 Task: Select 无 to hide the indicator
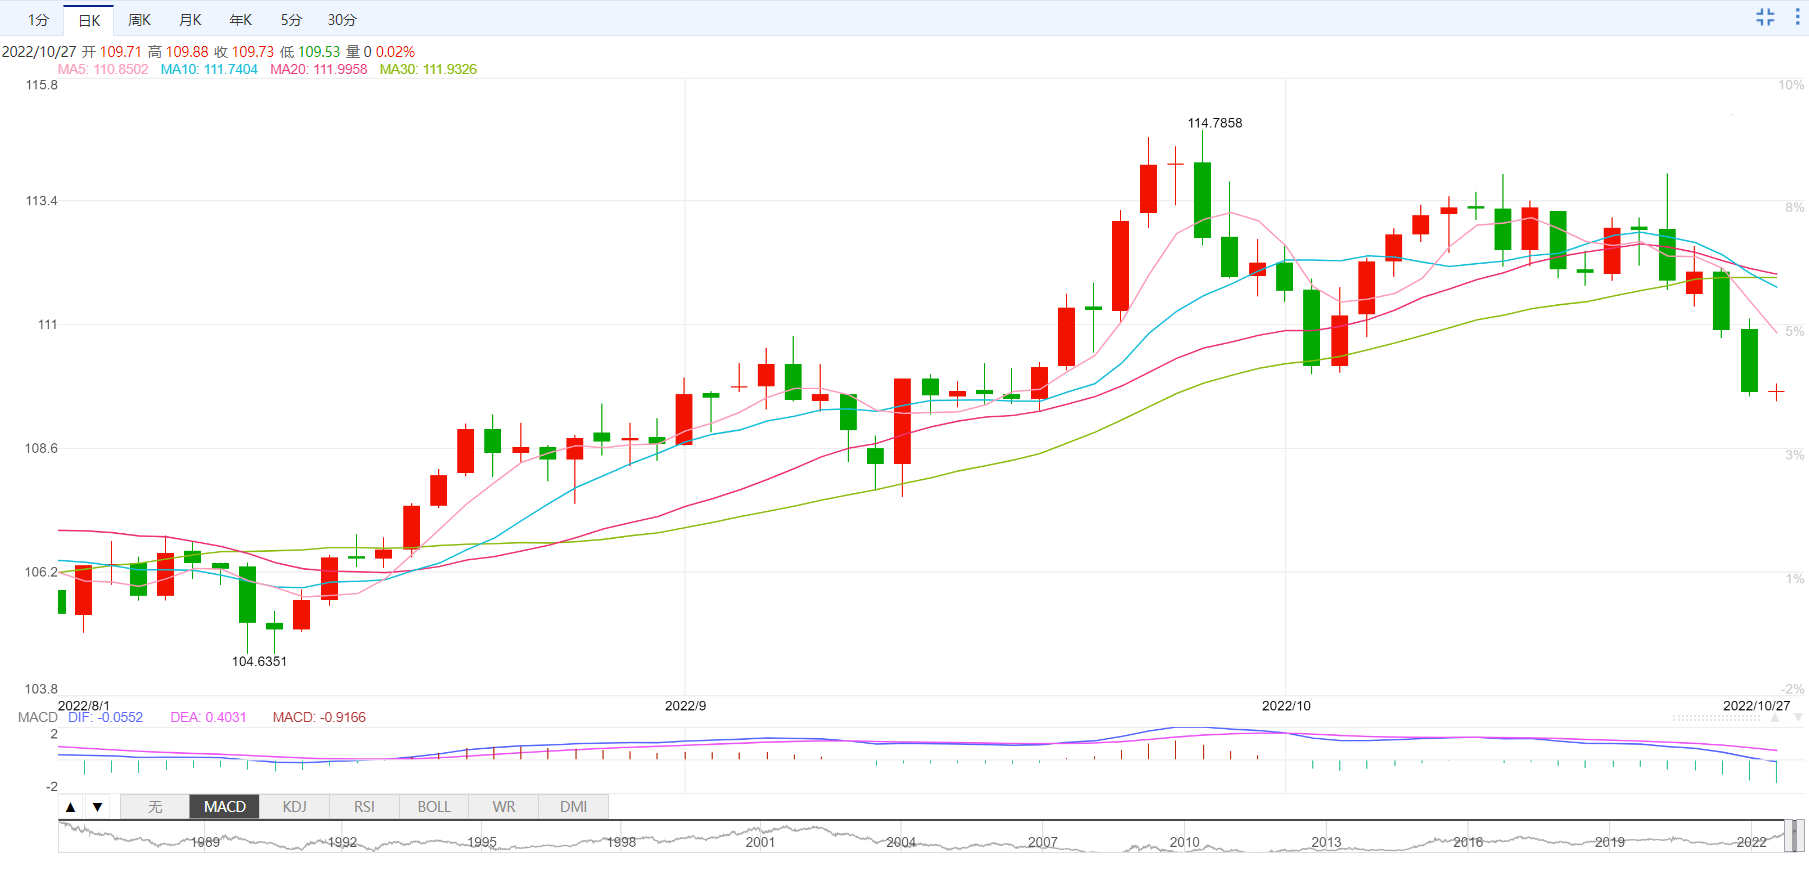coord(155,807)
